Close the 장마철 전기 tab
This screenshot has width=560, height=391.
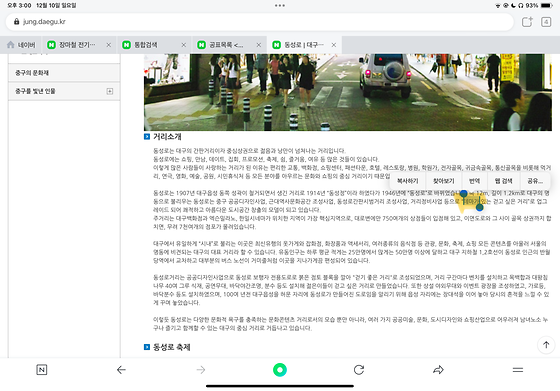point(109,45)
